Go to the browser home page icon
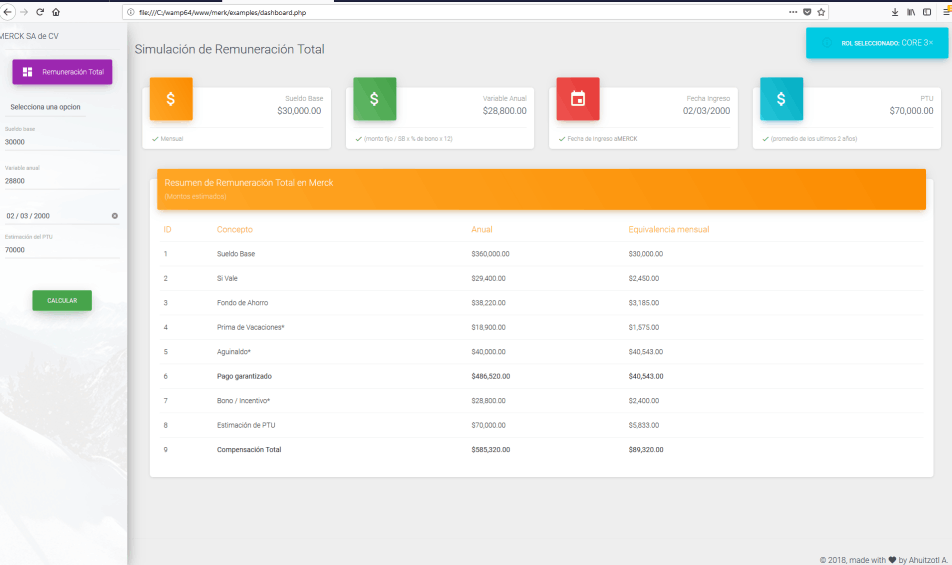 point(56,12)
